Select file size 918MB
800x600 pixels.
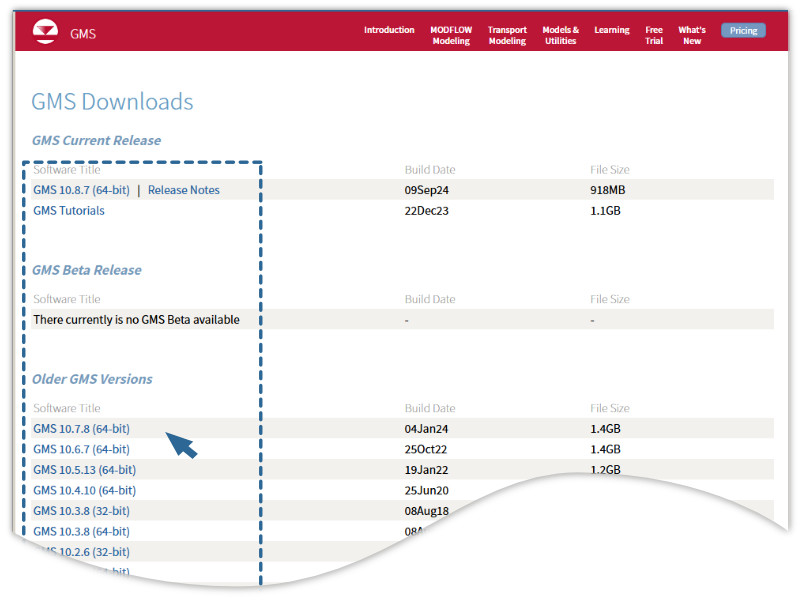click(608, 190)
